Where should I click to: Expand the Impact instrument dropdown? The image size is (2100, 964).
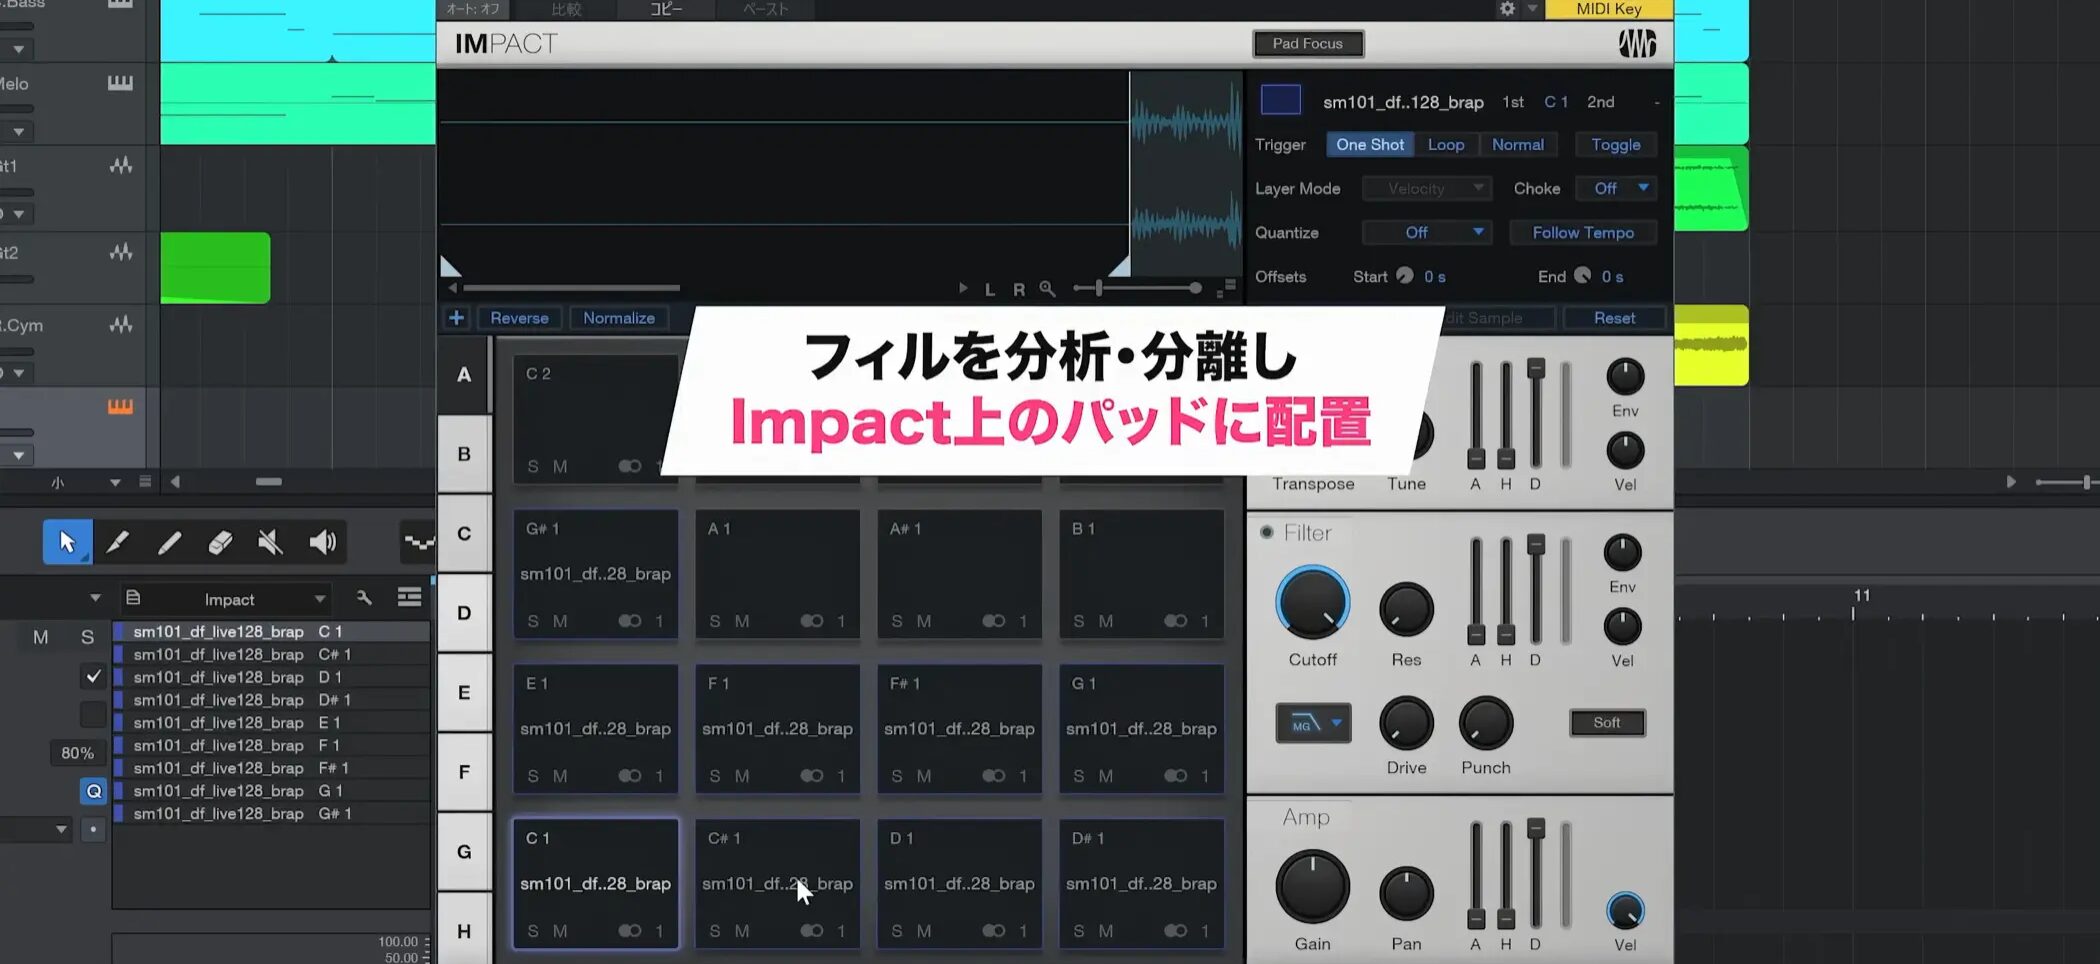319,599
